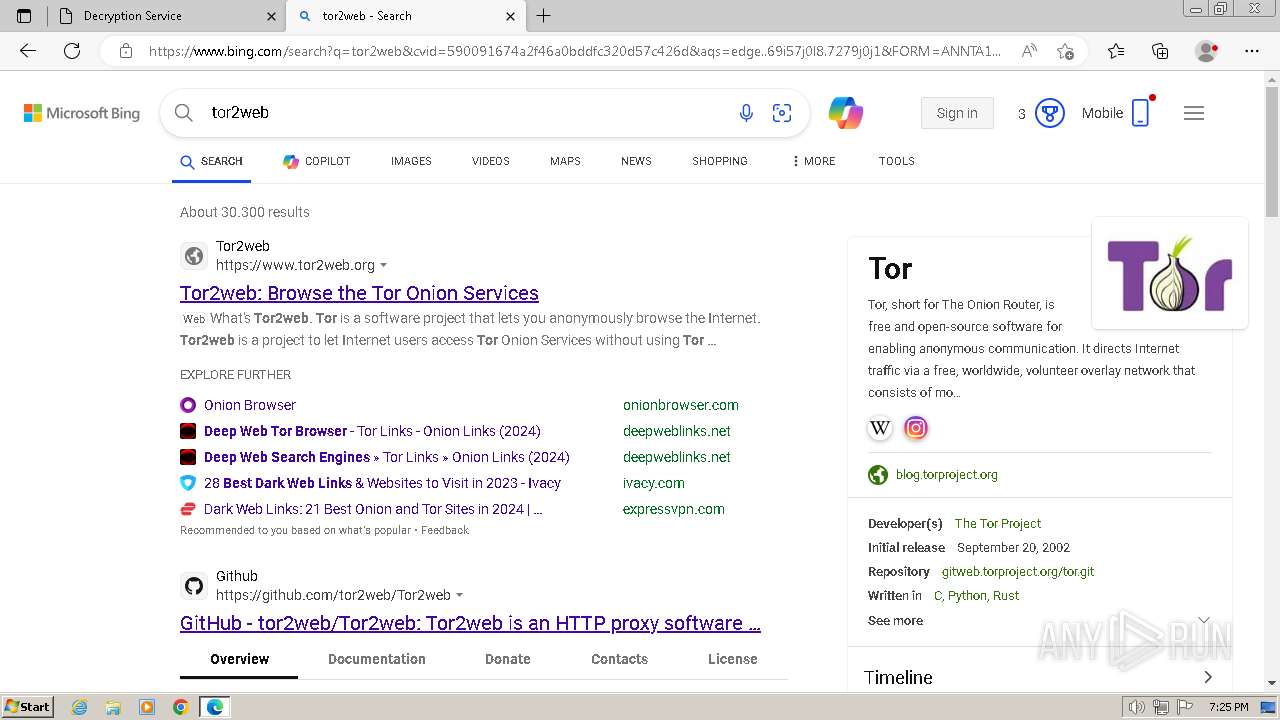1280x720 pixels.
Task: Click The Tor Project developer link
Action: click(998, 523)
